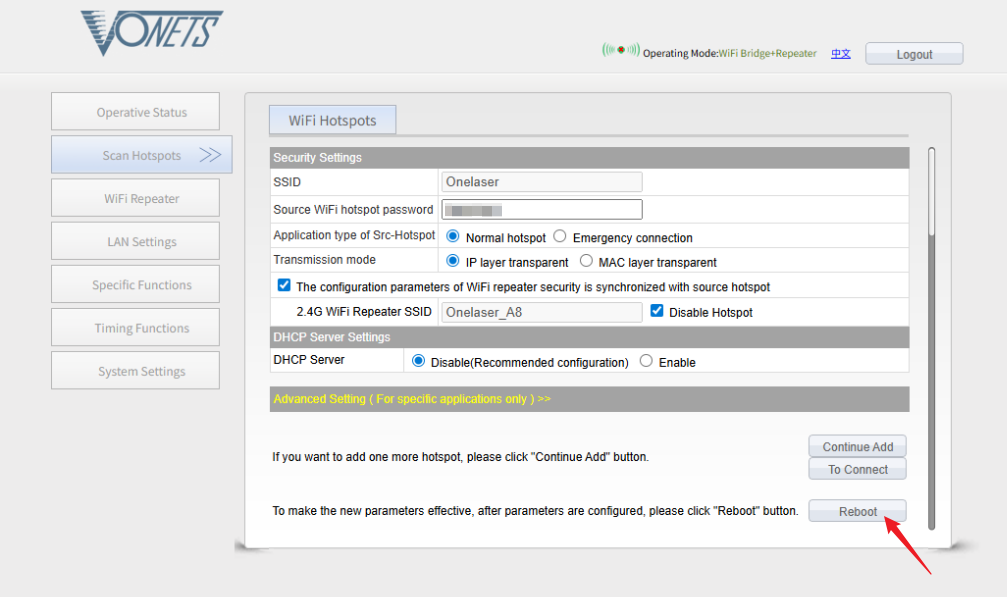1007x597 pixels.
Task: Click the Continue Add button
Action: point(857,447)
